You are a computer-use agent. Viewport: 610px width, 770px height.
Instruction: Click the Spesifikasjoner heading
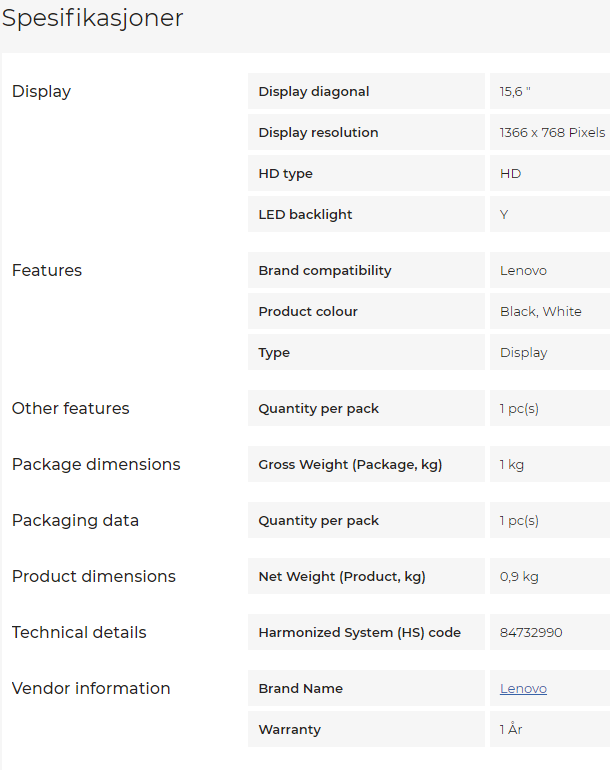tap(92, 18)
